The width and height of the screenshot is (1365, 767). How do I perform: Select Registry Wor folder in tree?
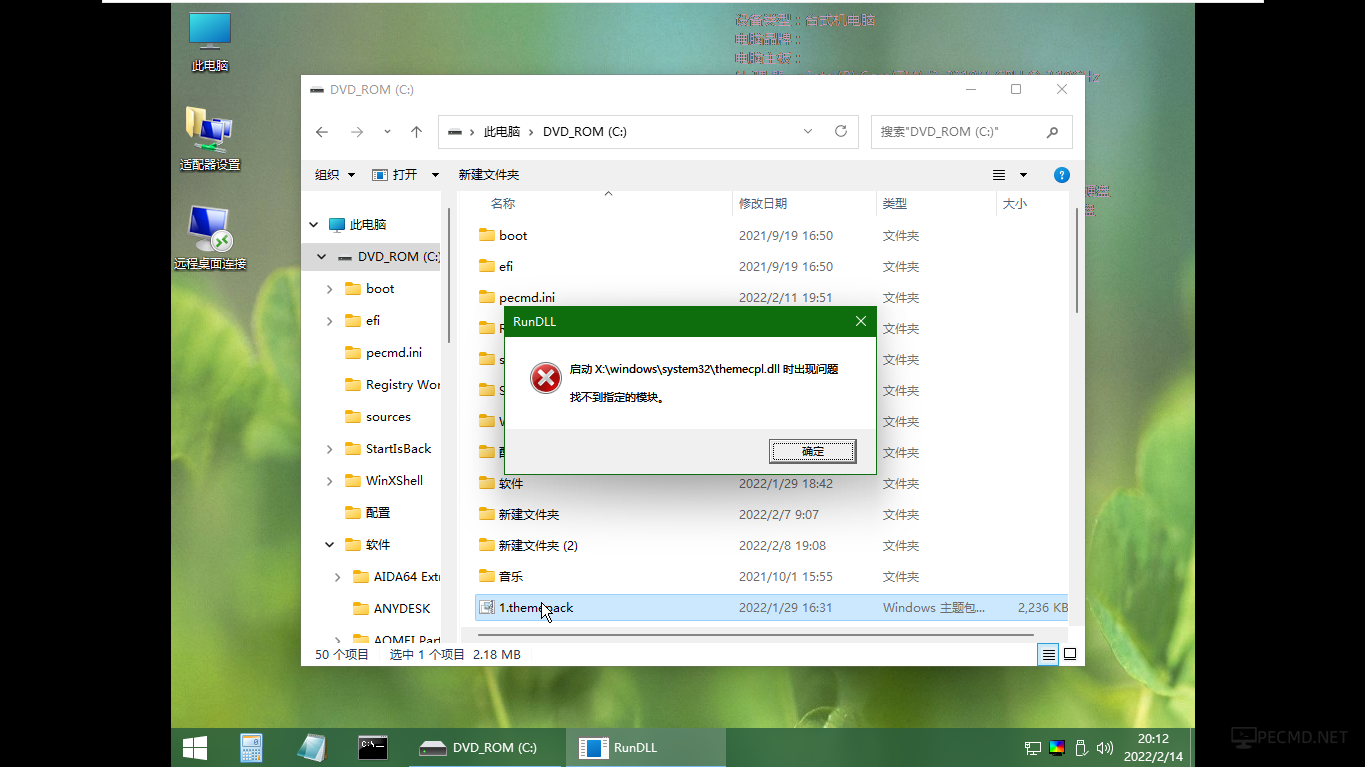[x=392, y=385]
